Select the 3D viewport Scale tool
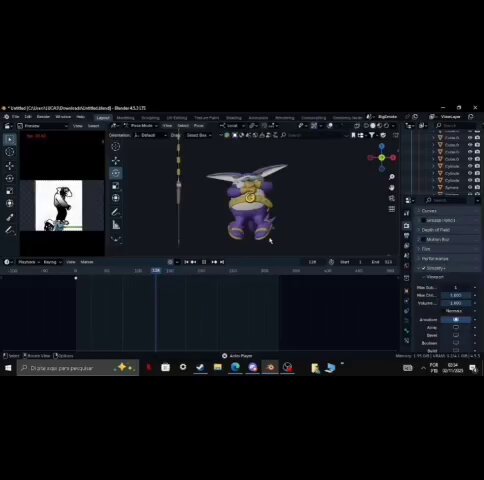Screen dimensions: 484x480 pos(116,186)
